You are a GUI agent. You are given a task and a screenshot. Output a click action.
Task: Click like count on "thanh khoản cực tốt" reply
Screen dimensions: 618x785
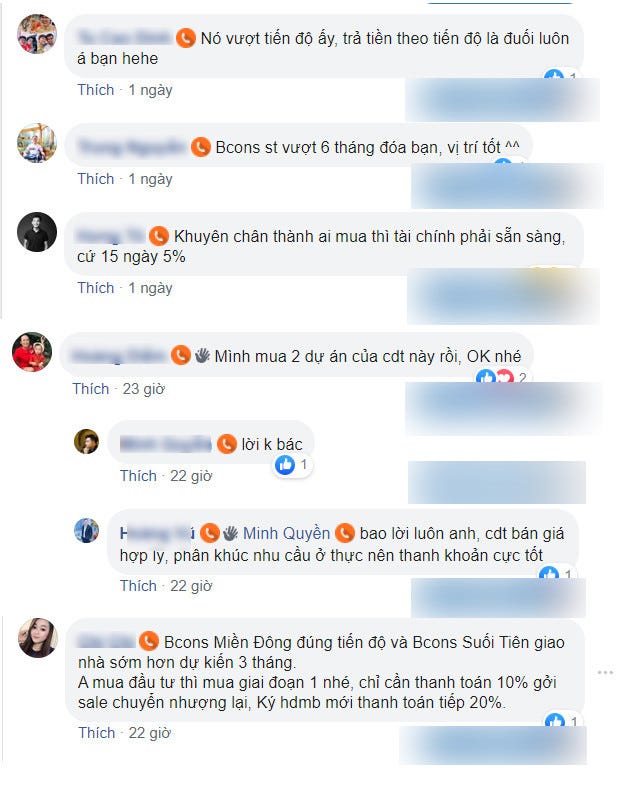[x=567, y=574]
